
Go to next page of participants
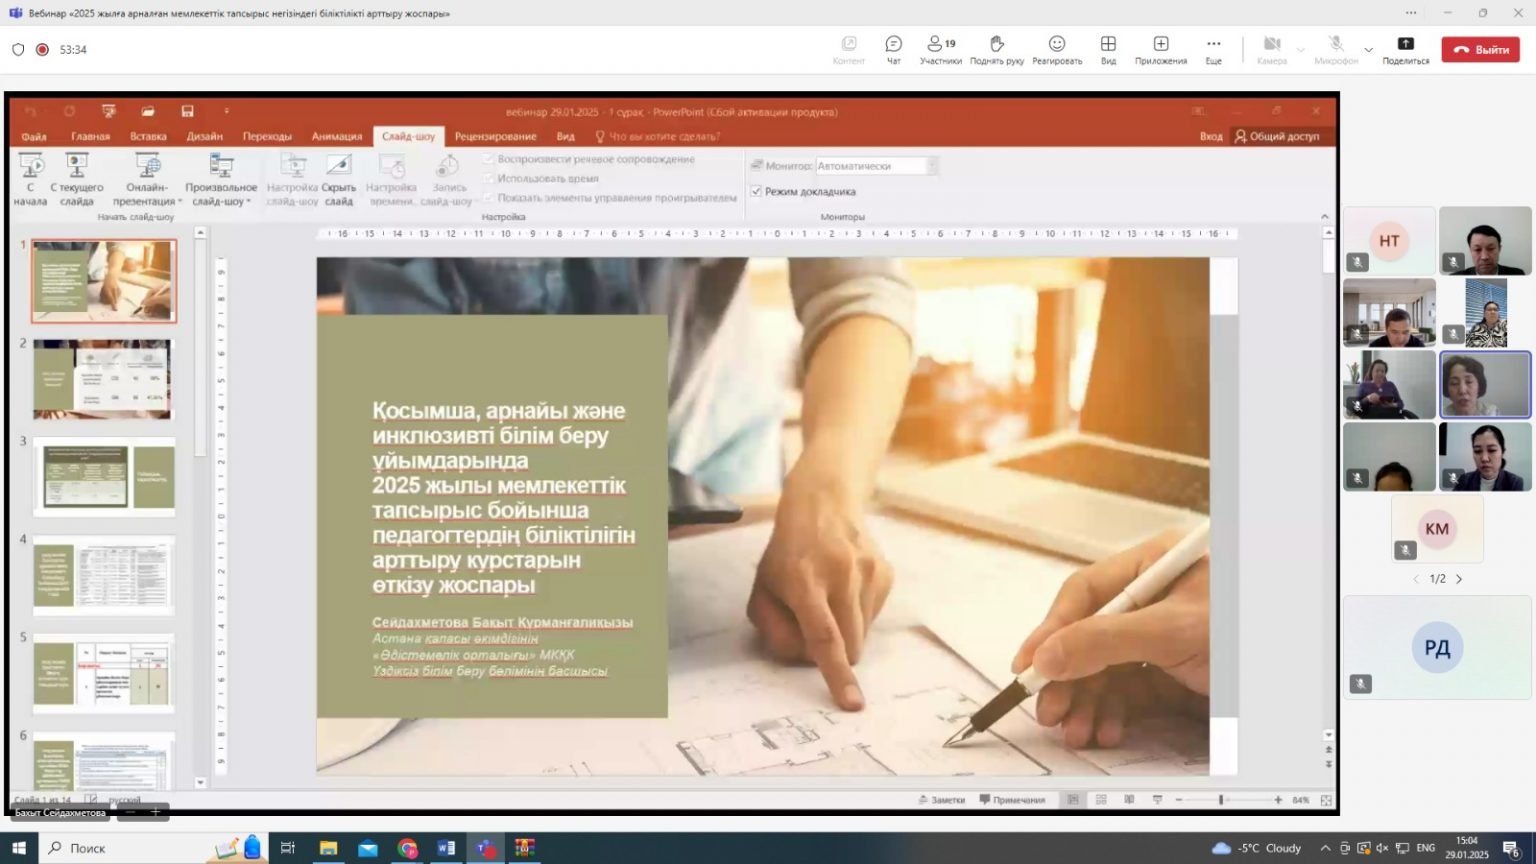(1459, 579)
